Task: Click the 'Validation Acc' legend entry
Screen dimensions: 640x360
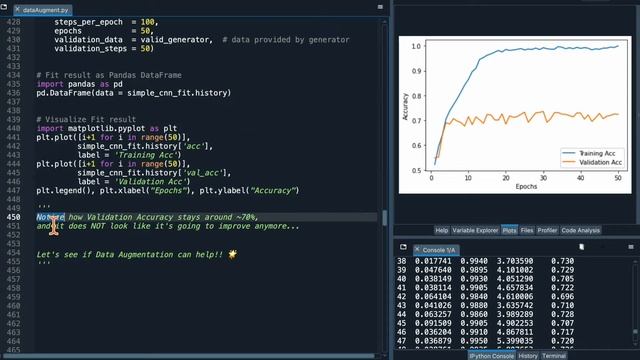Action: (x=593, y=162)
